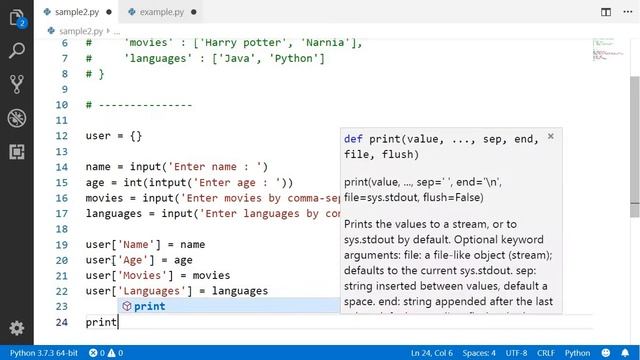Click the "# 'languages'" comment on line 7
The height and width of the screenshot is (360, 640).
(x=205, y=58)
